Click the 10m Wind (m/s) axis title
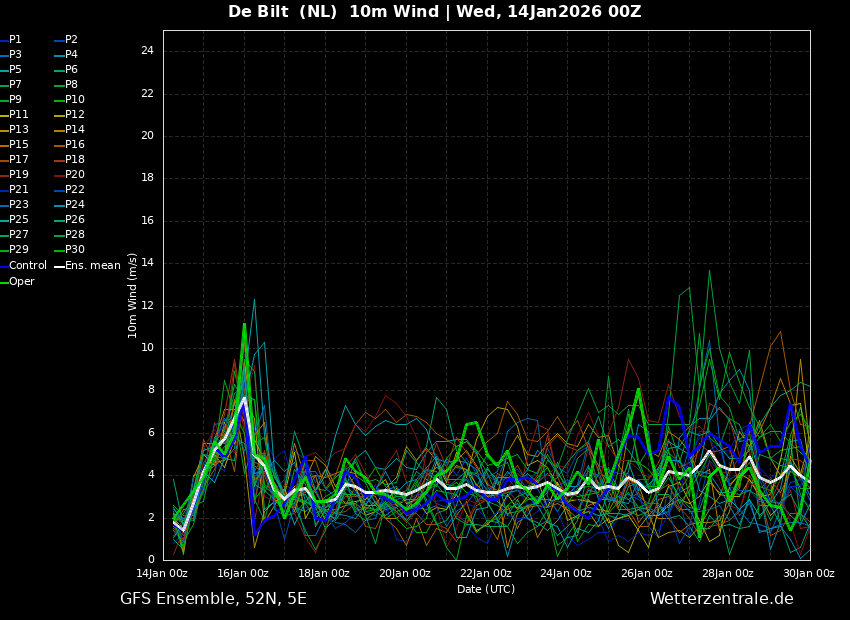Viewport: 850px width, 620px height. tap(132, 295)
